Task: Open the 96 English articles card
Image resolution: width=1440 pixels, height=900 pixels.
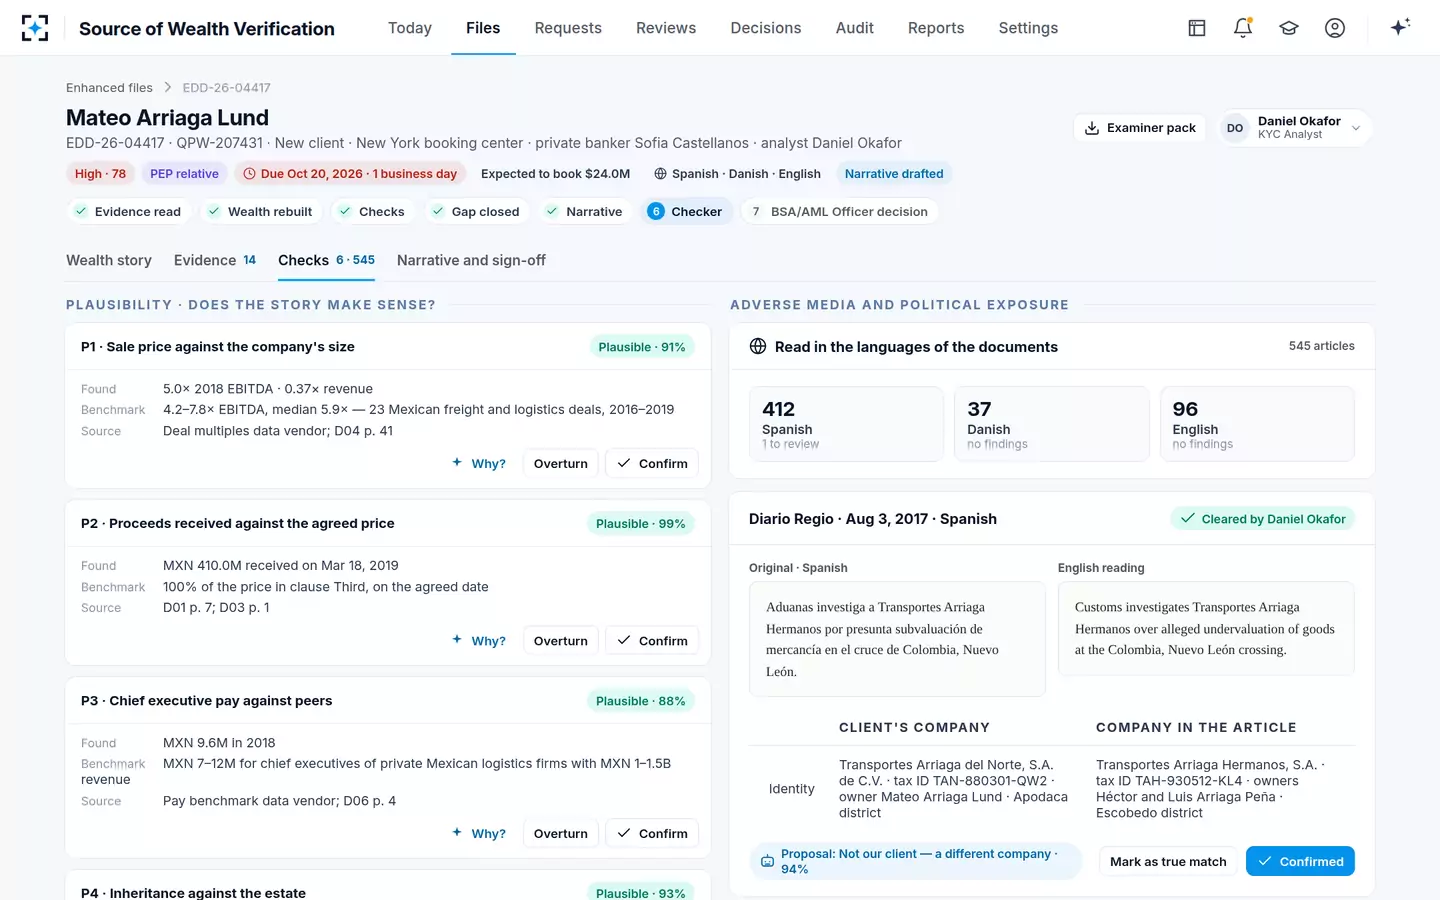Action: [x=1257, y=424]
